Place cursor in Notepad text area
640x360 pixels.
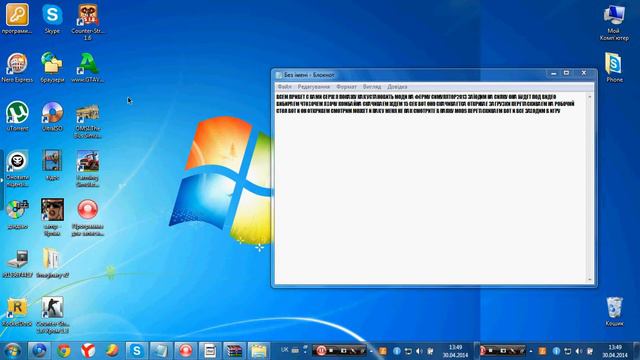[x=431, y=188]
